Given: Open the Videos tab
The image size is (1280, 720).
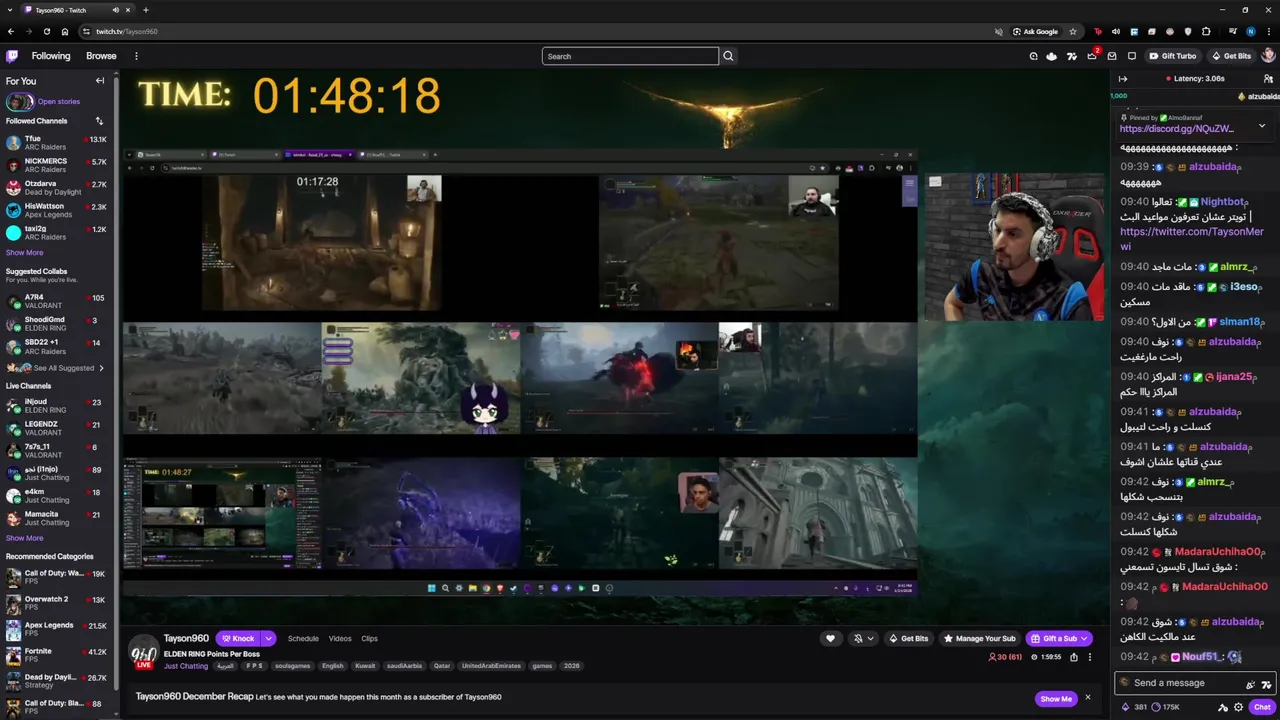Looking at the screenshot, I should click(x=340, y=638).
